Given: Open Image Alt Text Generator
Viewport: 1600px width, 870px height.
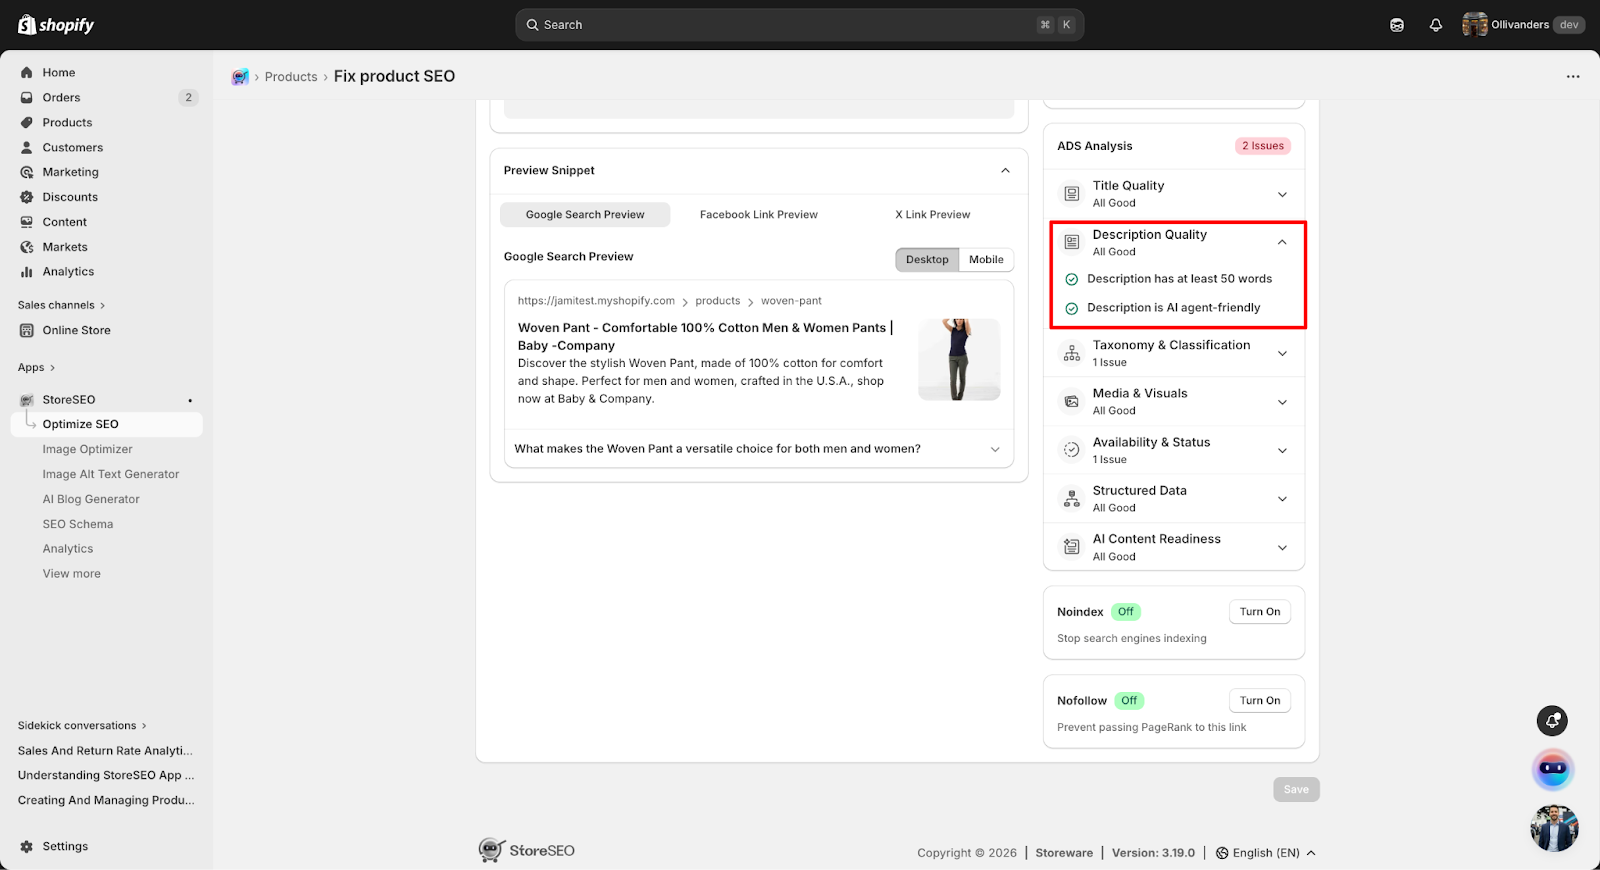Looking at the screenshot, I should pyautogui.click(x=111, y=474).
